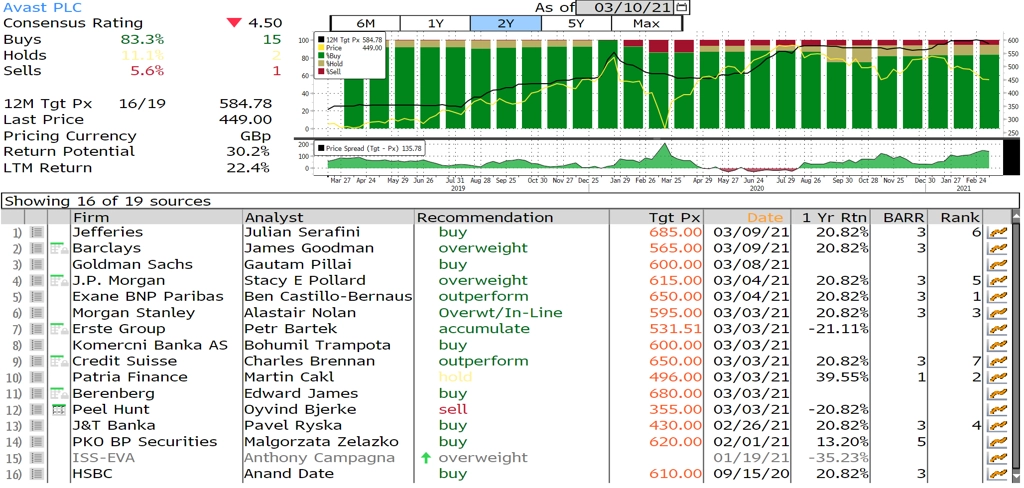
Task: Open the detail icon for Patria Finance row
Action: (37, 377)
